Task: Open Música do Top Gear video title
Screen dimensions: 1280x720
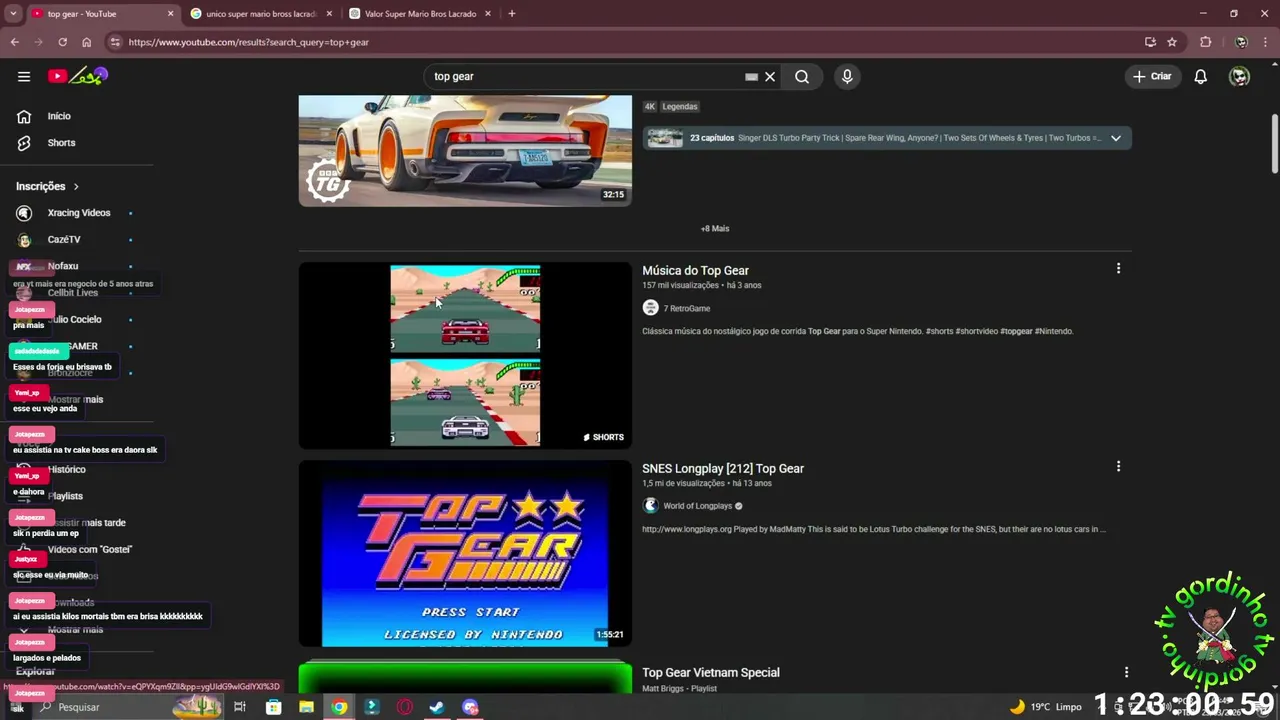Action: point(695,270)
